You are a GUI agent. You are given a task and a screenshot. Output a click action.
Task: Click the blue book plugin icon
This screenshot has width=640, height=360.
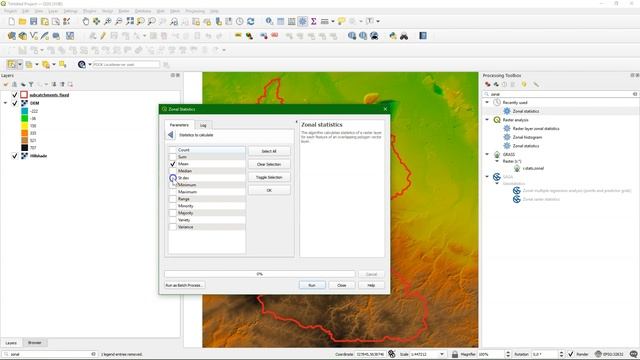(x=423, y=36)
